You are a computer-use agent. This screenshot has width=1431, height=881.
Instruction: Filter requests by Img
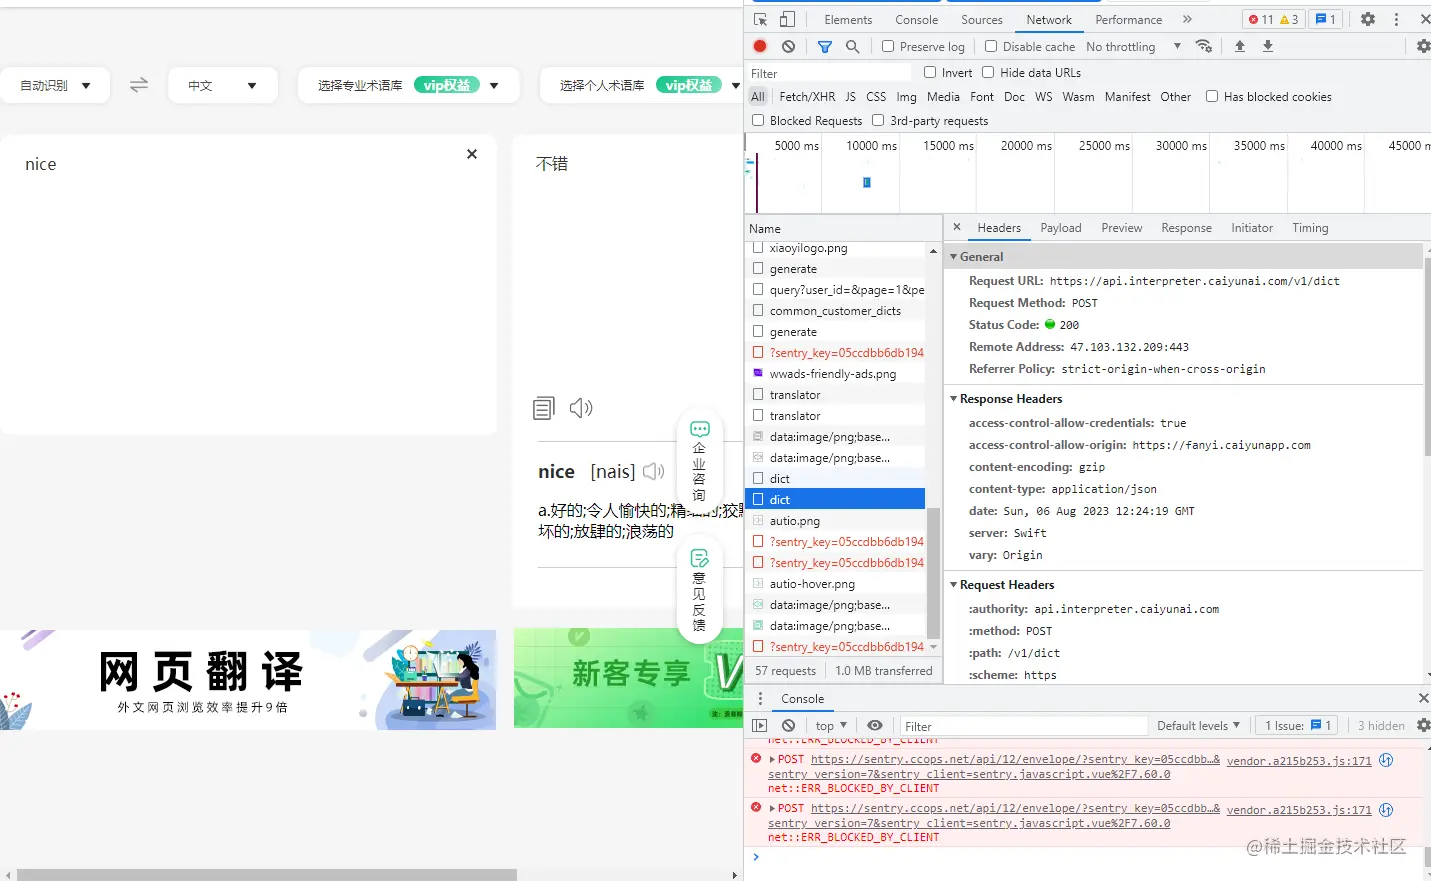[x=906, y=96]
